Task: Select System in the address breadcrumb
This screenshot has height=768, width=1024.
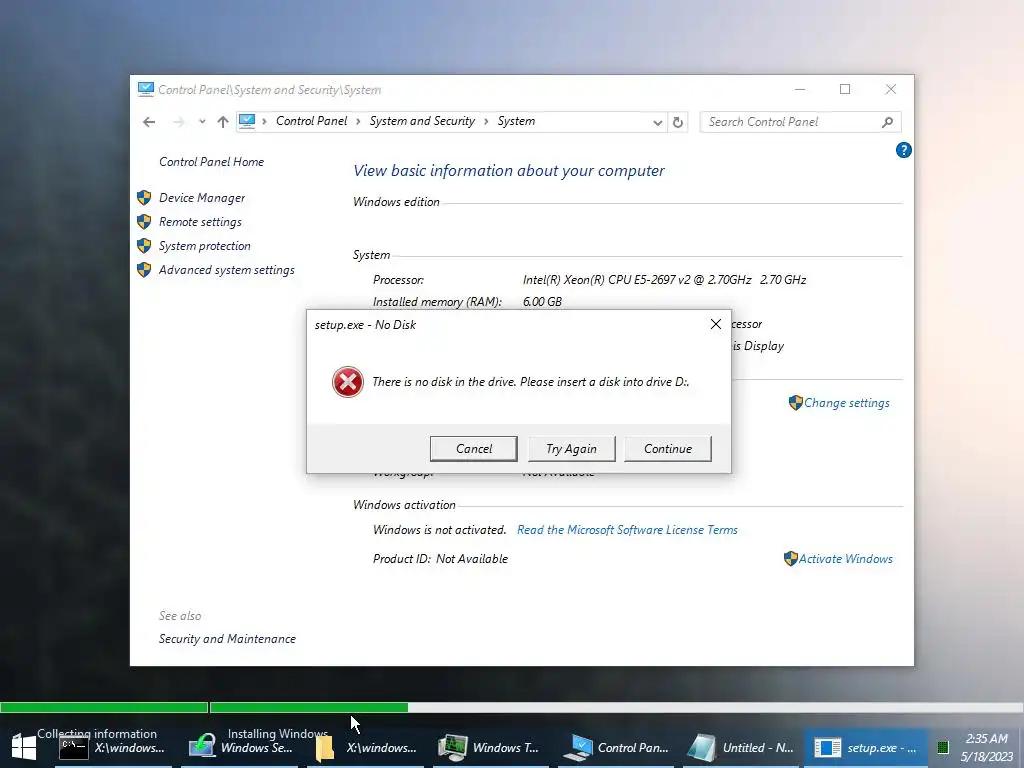Action: pyautogui.click(x=516, y=121)
